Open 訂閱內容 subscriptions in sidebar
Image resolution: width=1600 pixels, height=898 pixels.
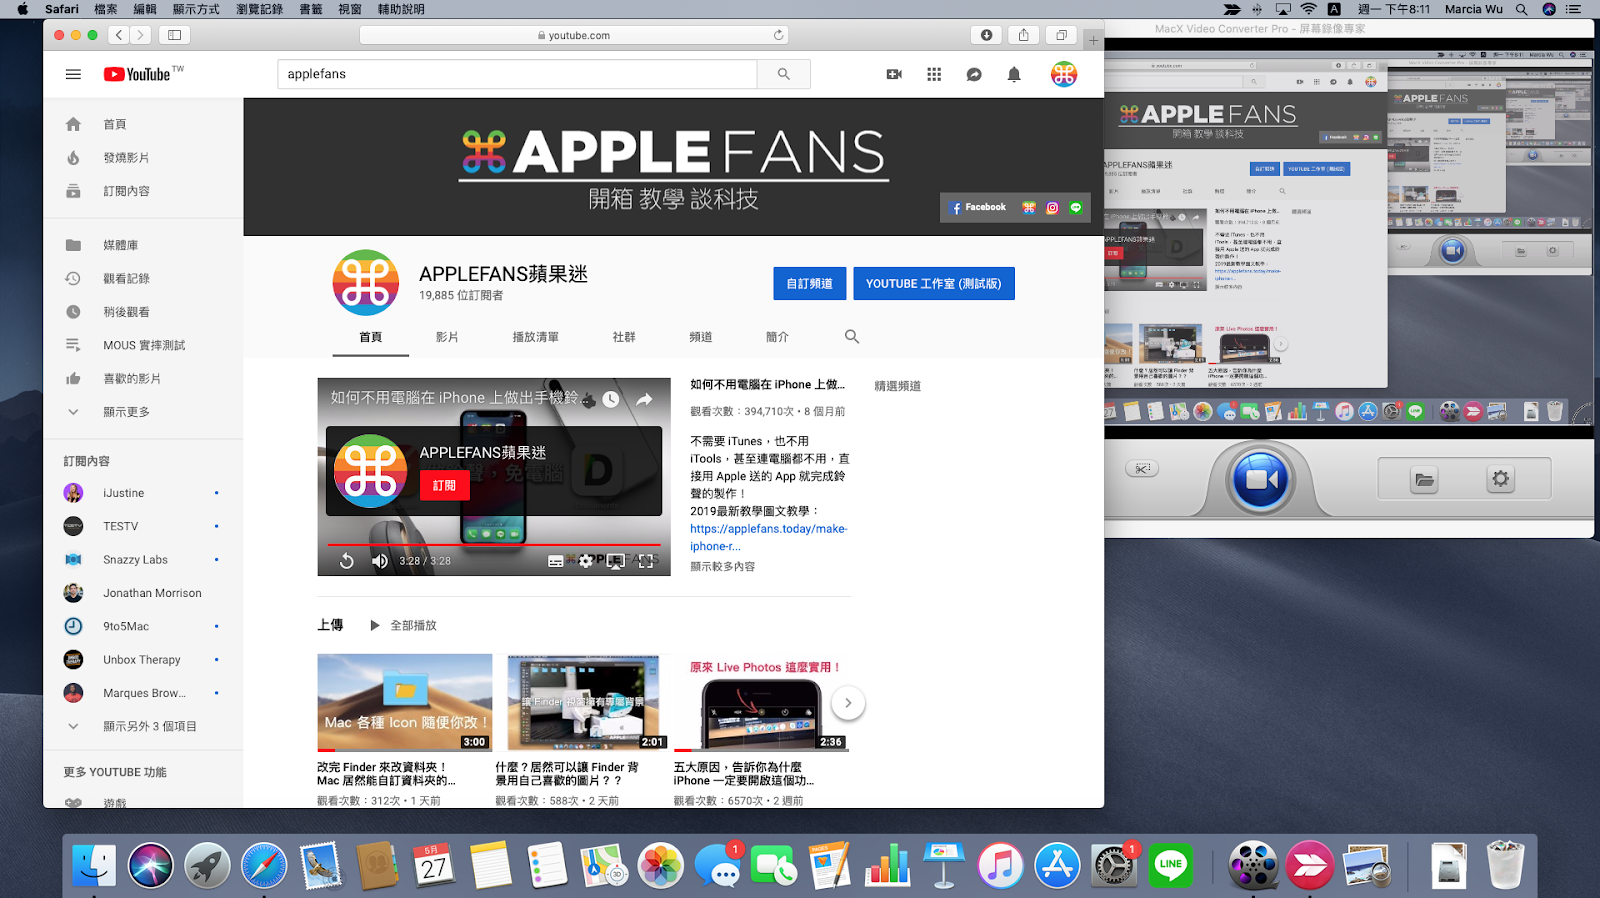tap(143, 191)
